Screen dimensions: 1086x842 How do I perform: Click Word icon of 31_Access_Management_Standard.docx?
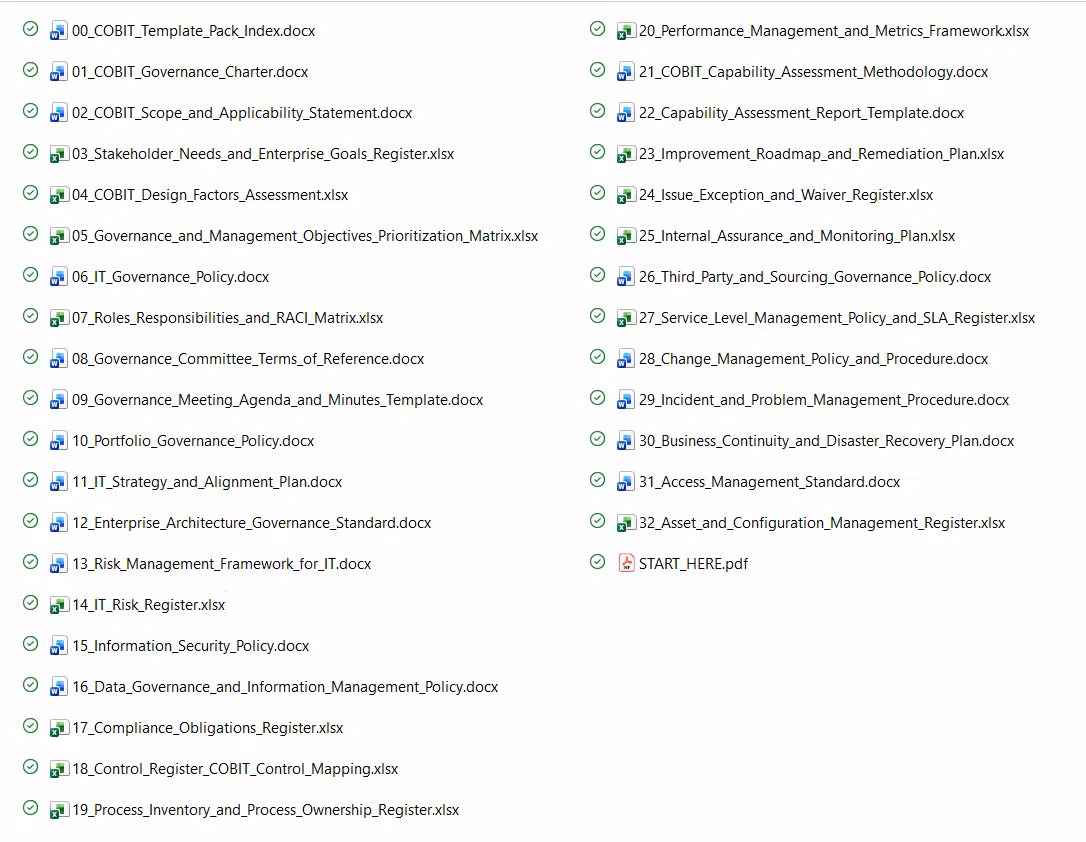[x=625, y=482]
